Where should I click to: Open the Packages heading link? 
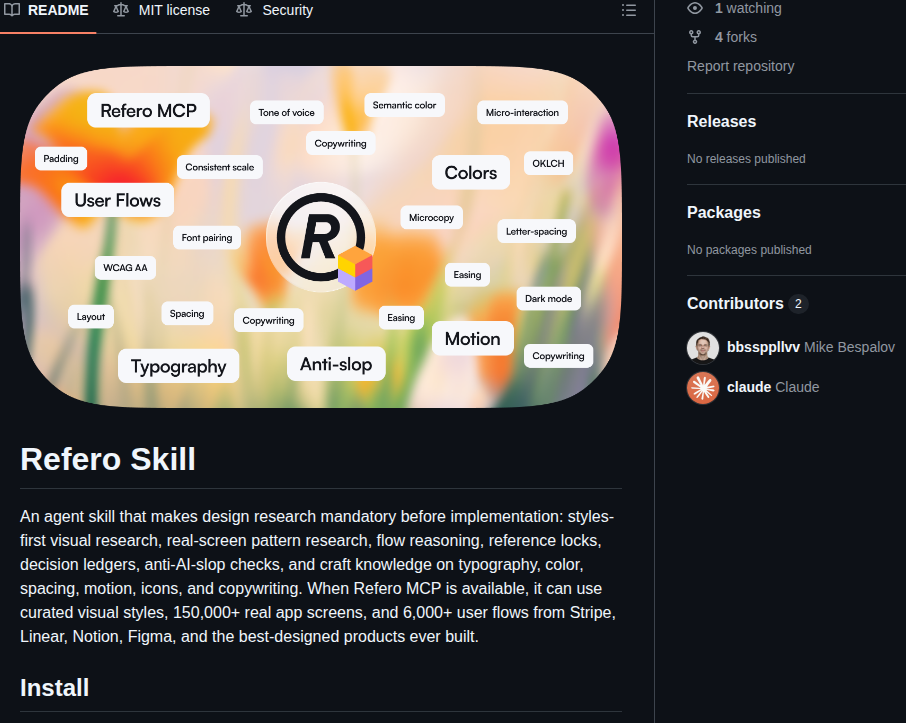pyautogui.click(x=723, y=212)
